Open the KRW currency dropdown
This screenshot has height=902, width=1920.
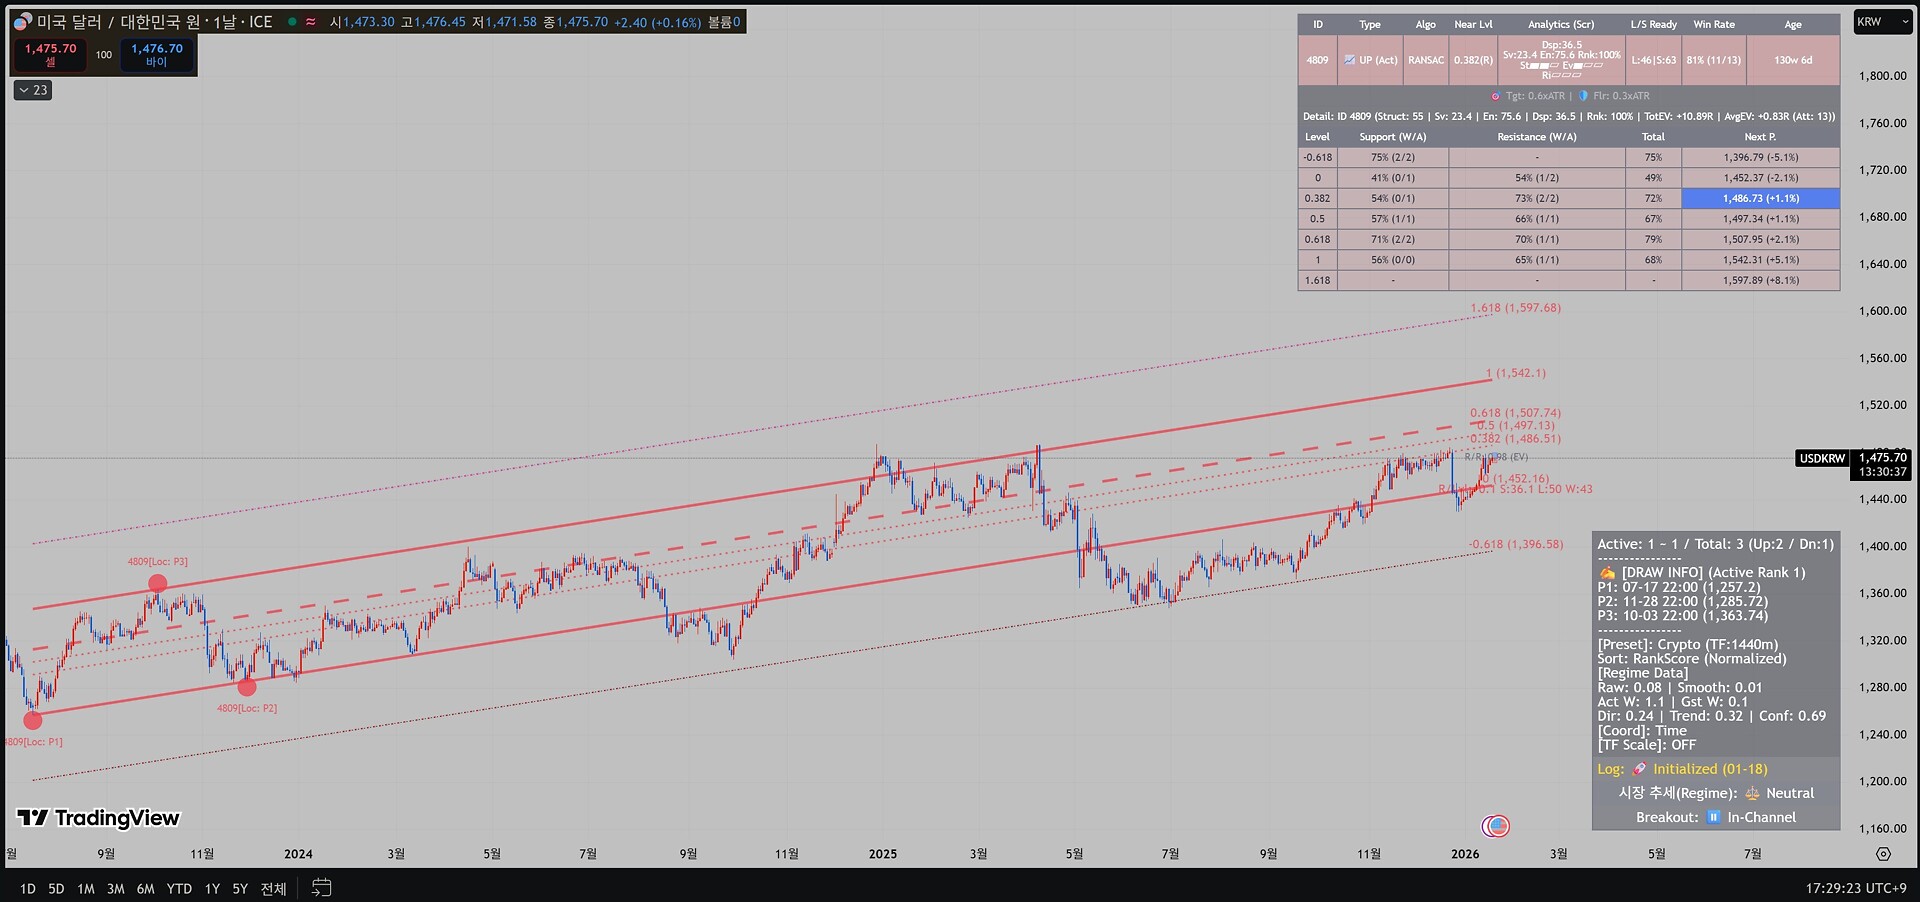pos(1883,22)
